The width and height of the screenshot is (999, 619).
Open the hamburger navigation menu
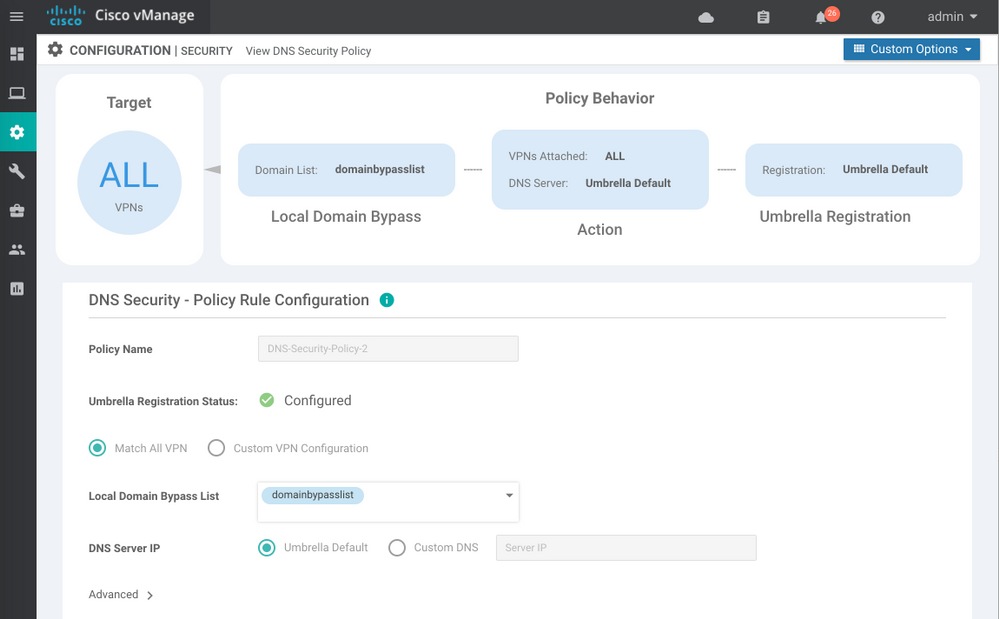16,16
